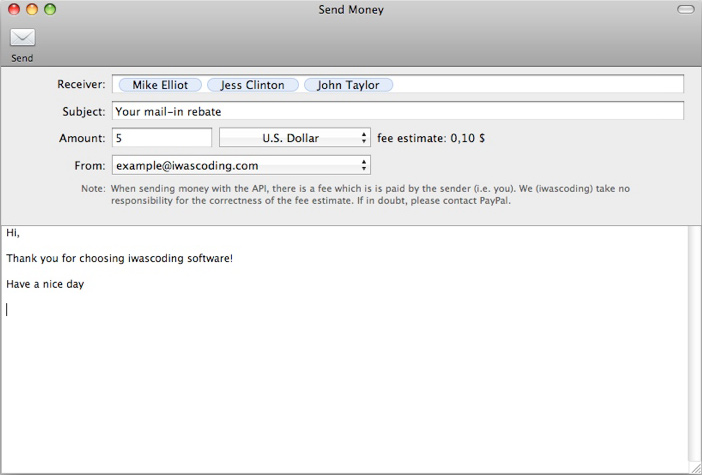Click the Amount input field

[x=162, y=138]
